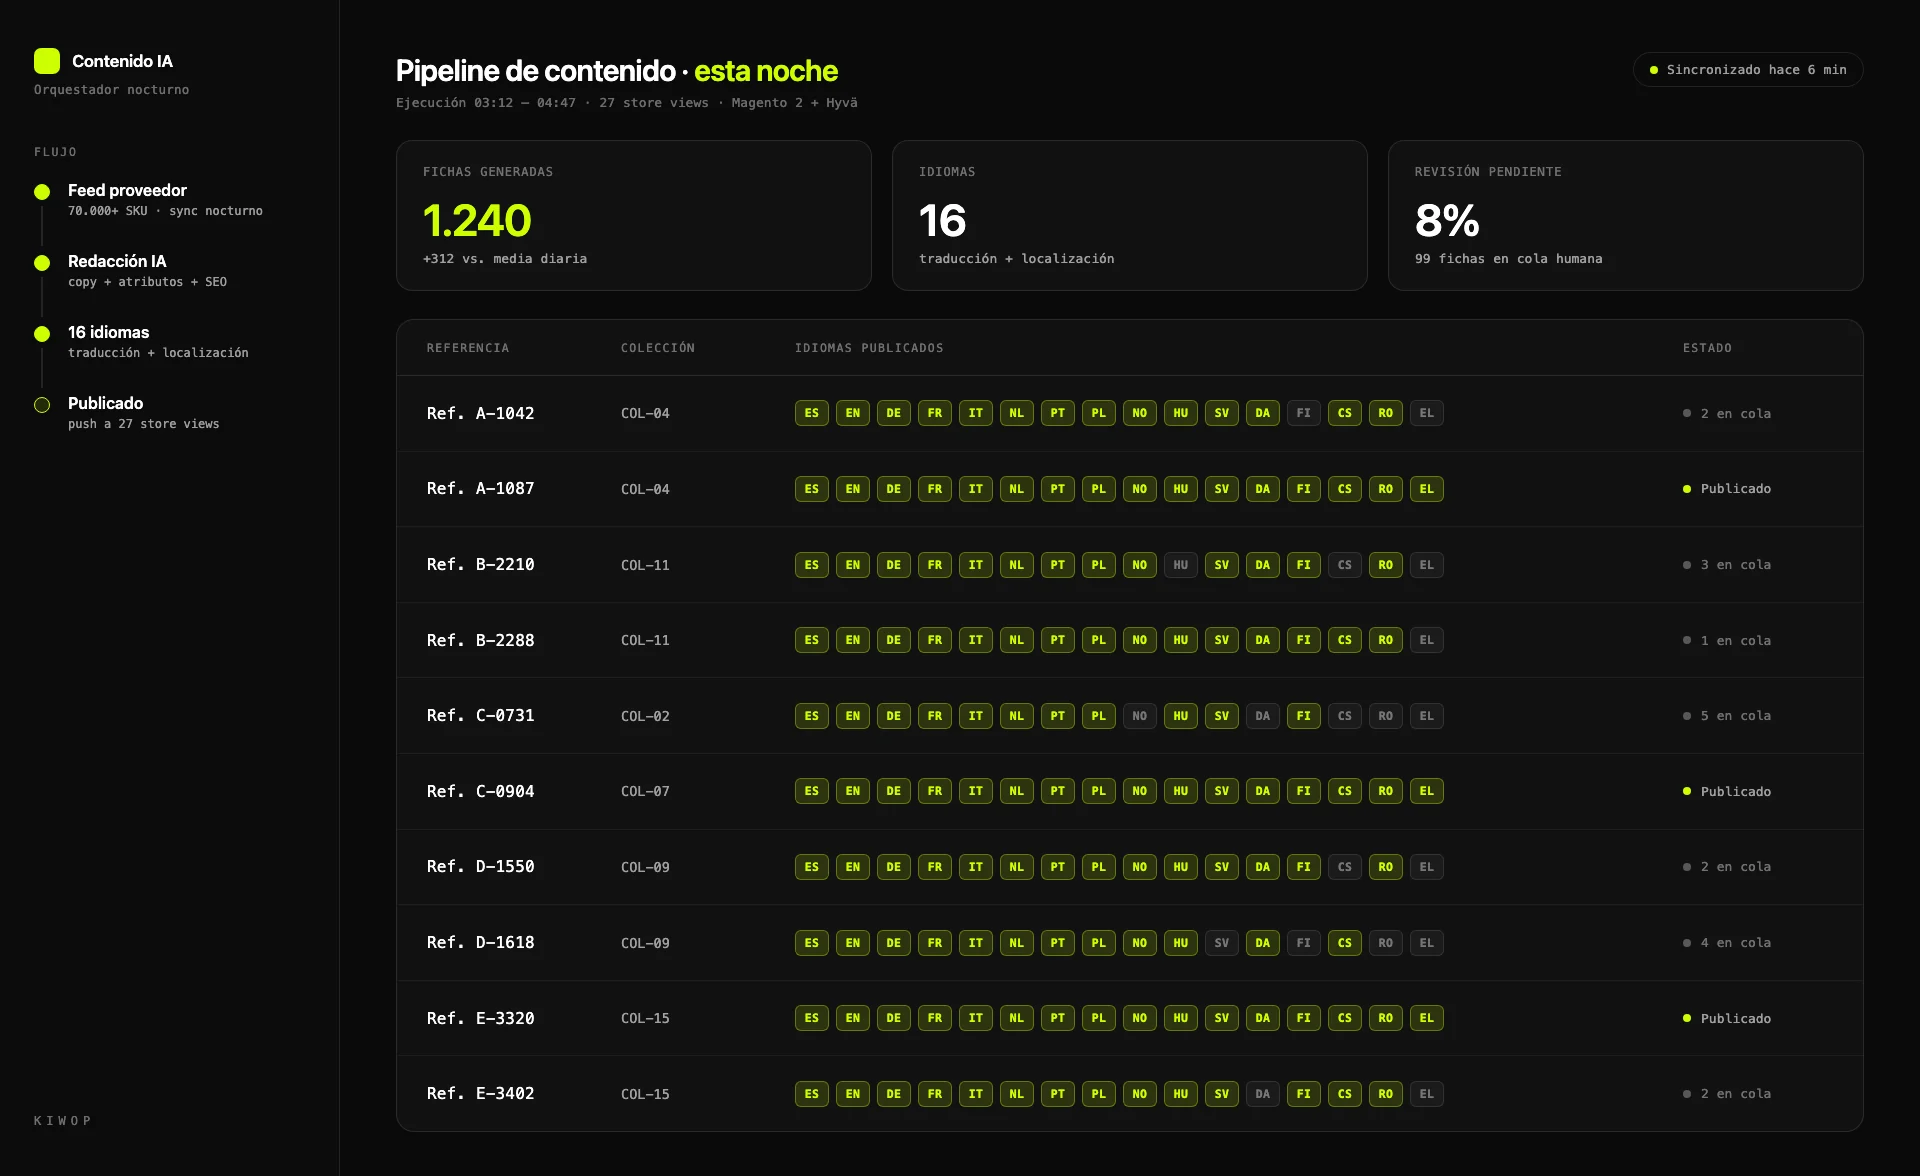
Task: Open row Ref. E-3402
Action: (1129, 1094)
